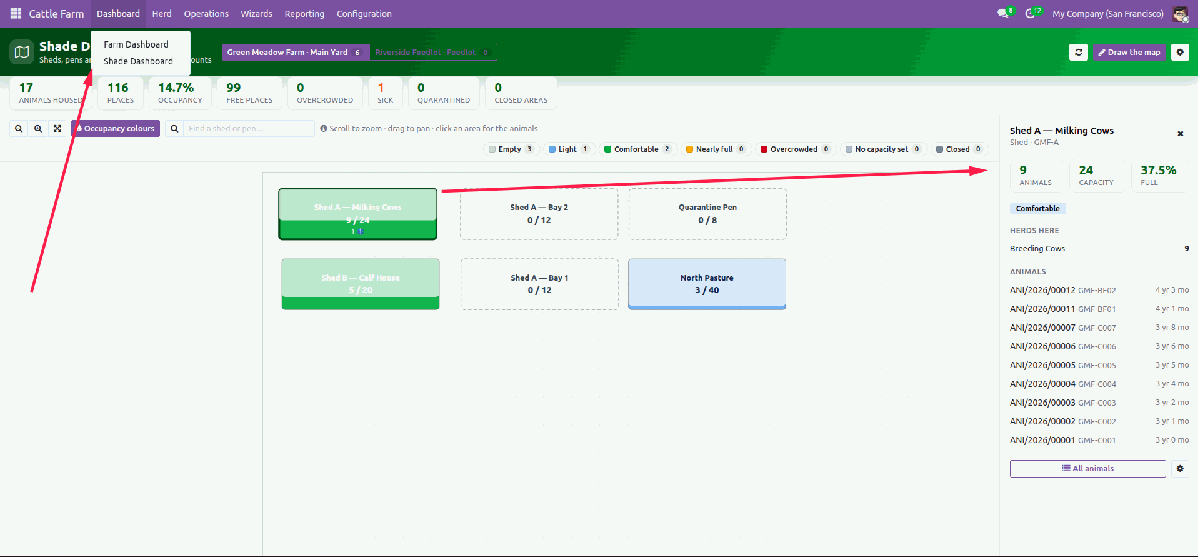
Task: Select the Shed A — Bay 1 area
Action: pos(539,284)
